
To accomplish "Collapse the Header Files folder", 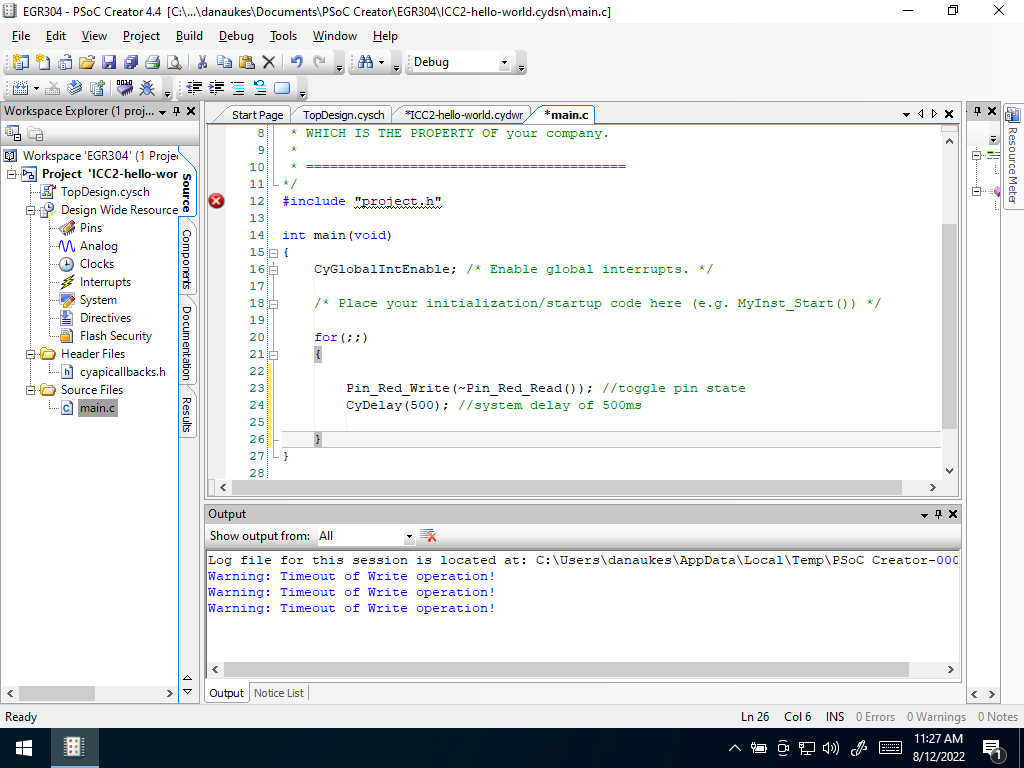I will click(x=30, y=354).
